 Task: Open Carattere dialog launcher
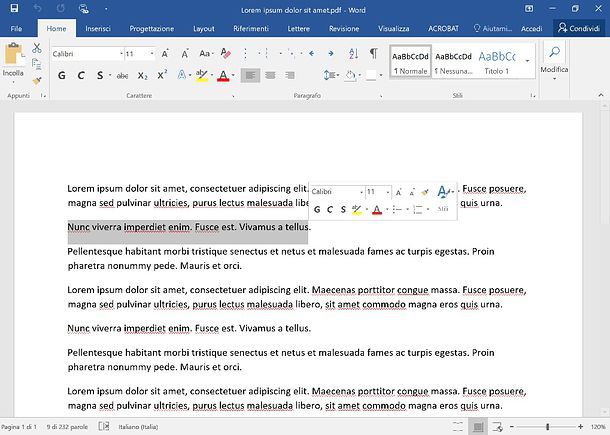coord(233,96)
